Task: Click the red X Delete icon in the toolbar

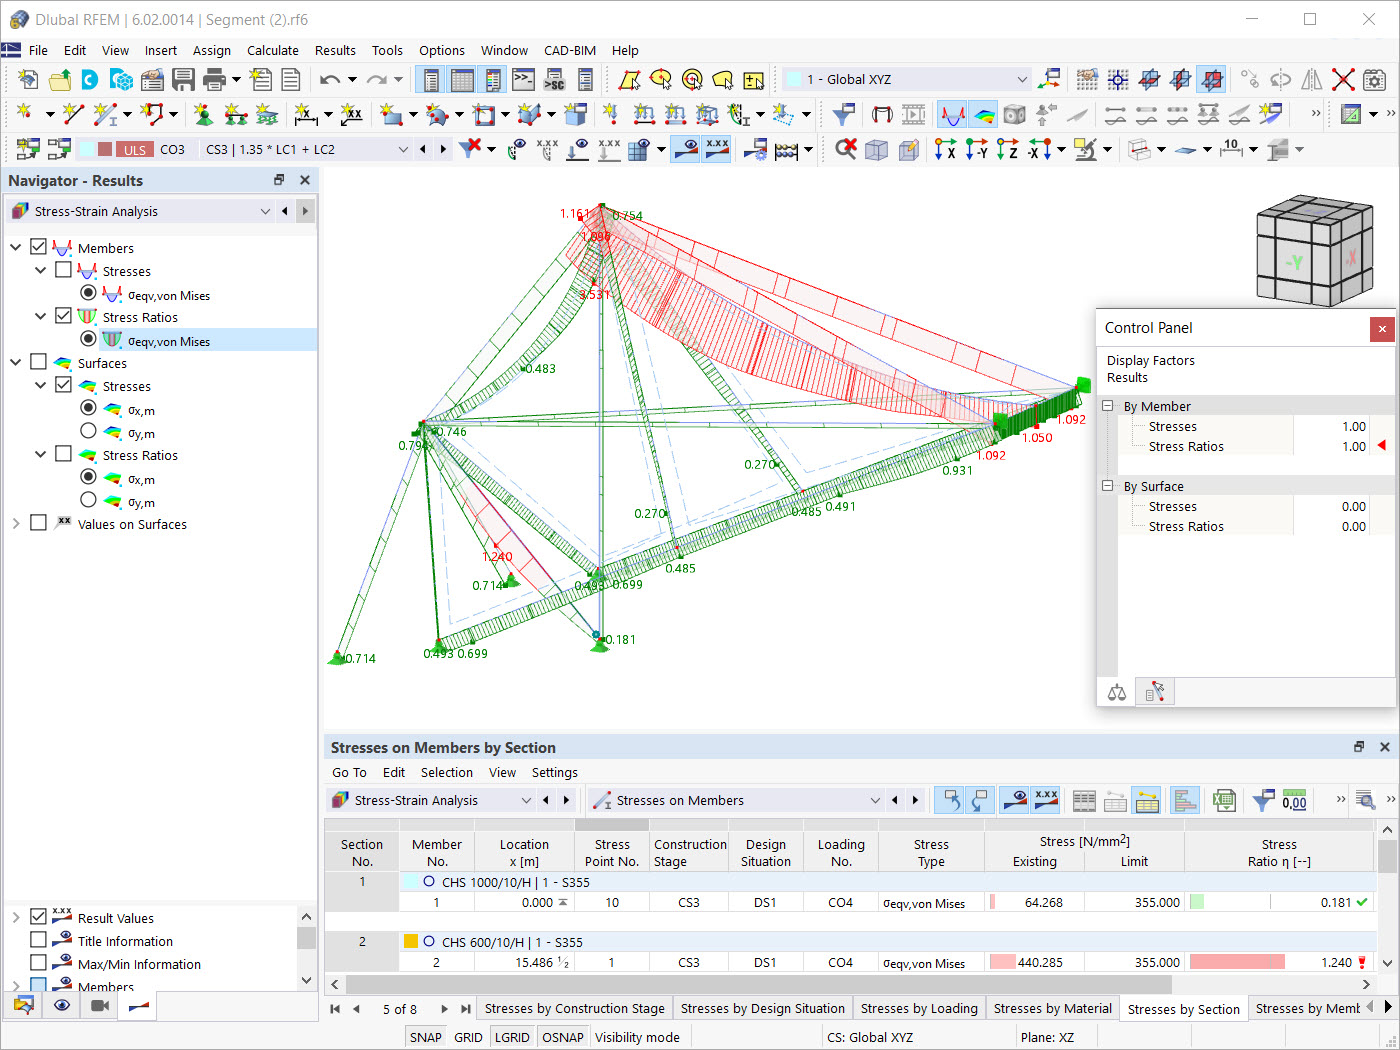Action: pyautogui.click(x=1344, y=80)
